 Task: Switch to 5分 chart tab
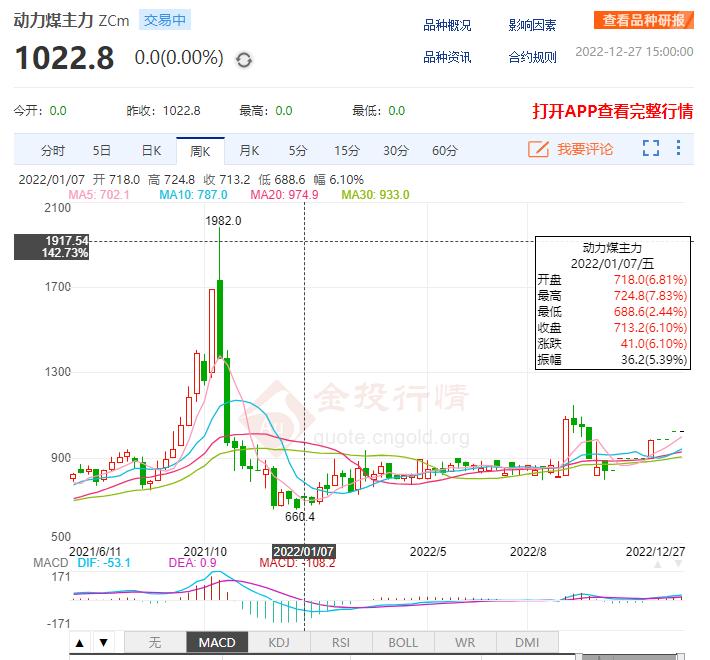298,151
